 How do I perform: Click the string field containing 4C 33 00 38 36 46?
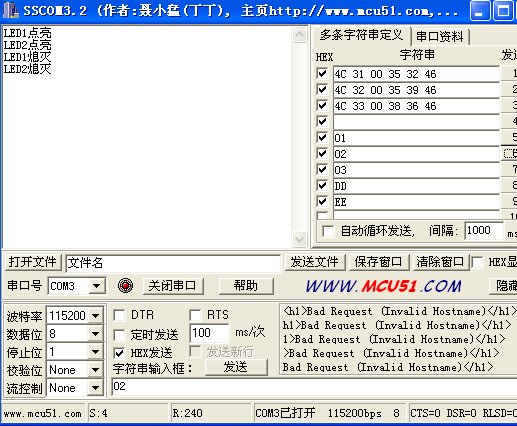pos(416,106)
